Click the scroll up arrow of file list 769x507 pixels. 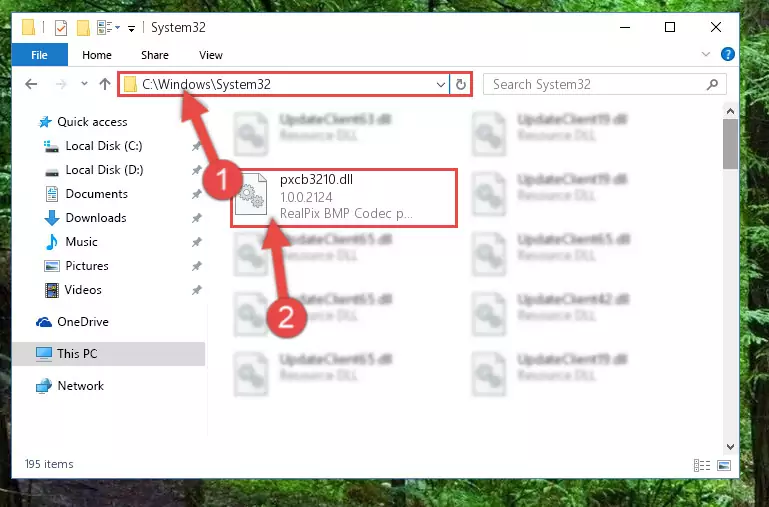click(x=730, y=112)
